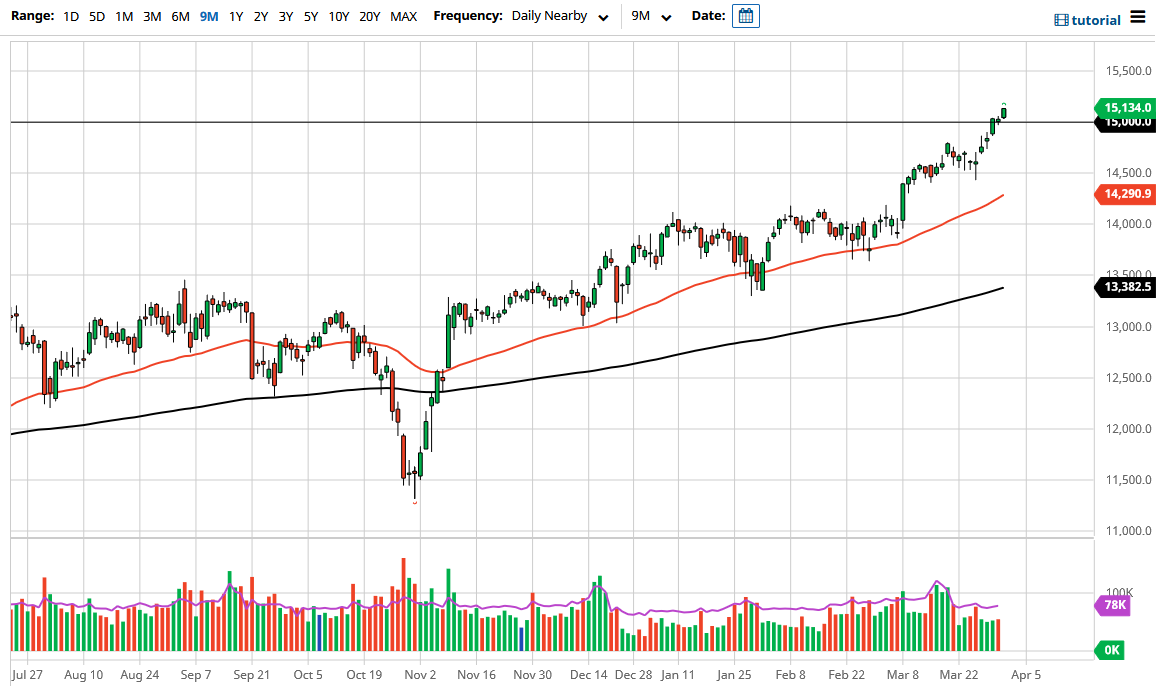
Task: Select the 20Y range
Action: coord(368,16)
